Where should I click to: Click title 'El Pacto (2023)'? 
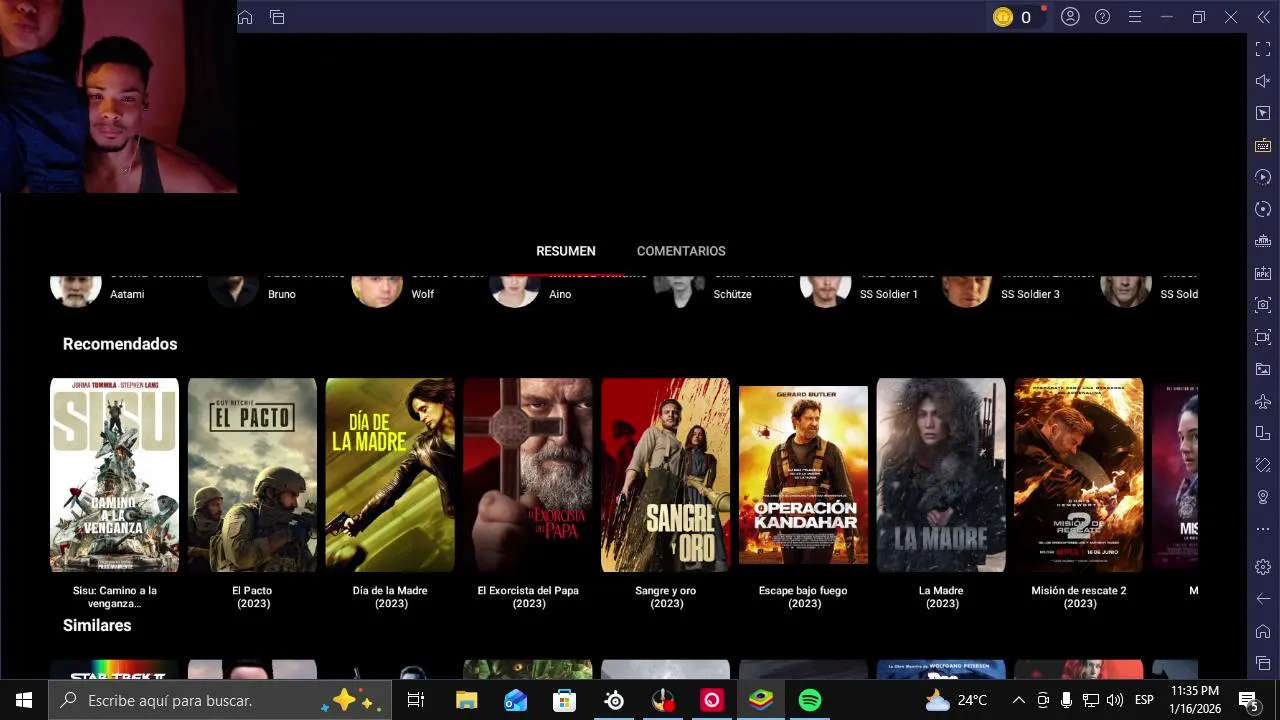pyautogui.click(x=252, y=597)
